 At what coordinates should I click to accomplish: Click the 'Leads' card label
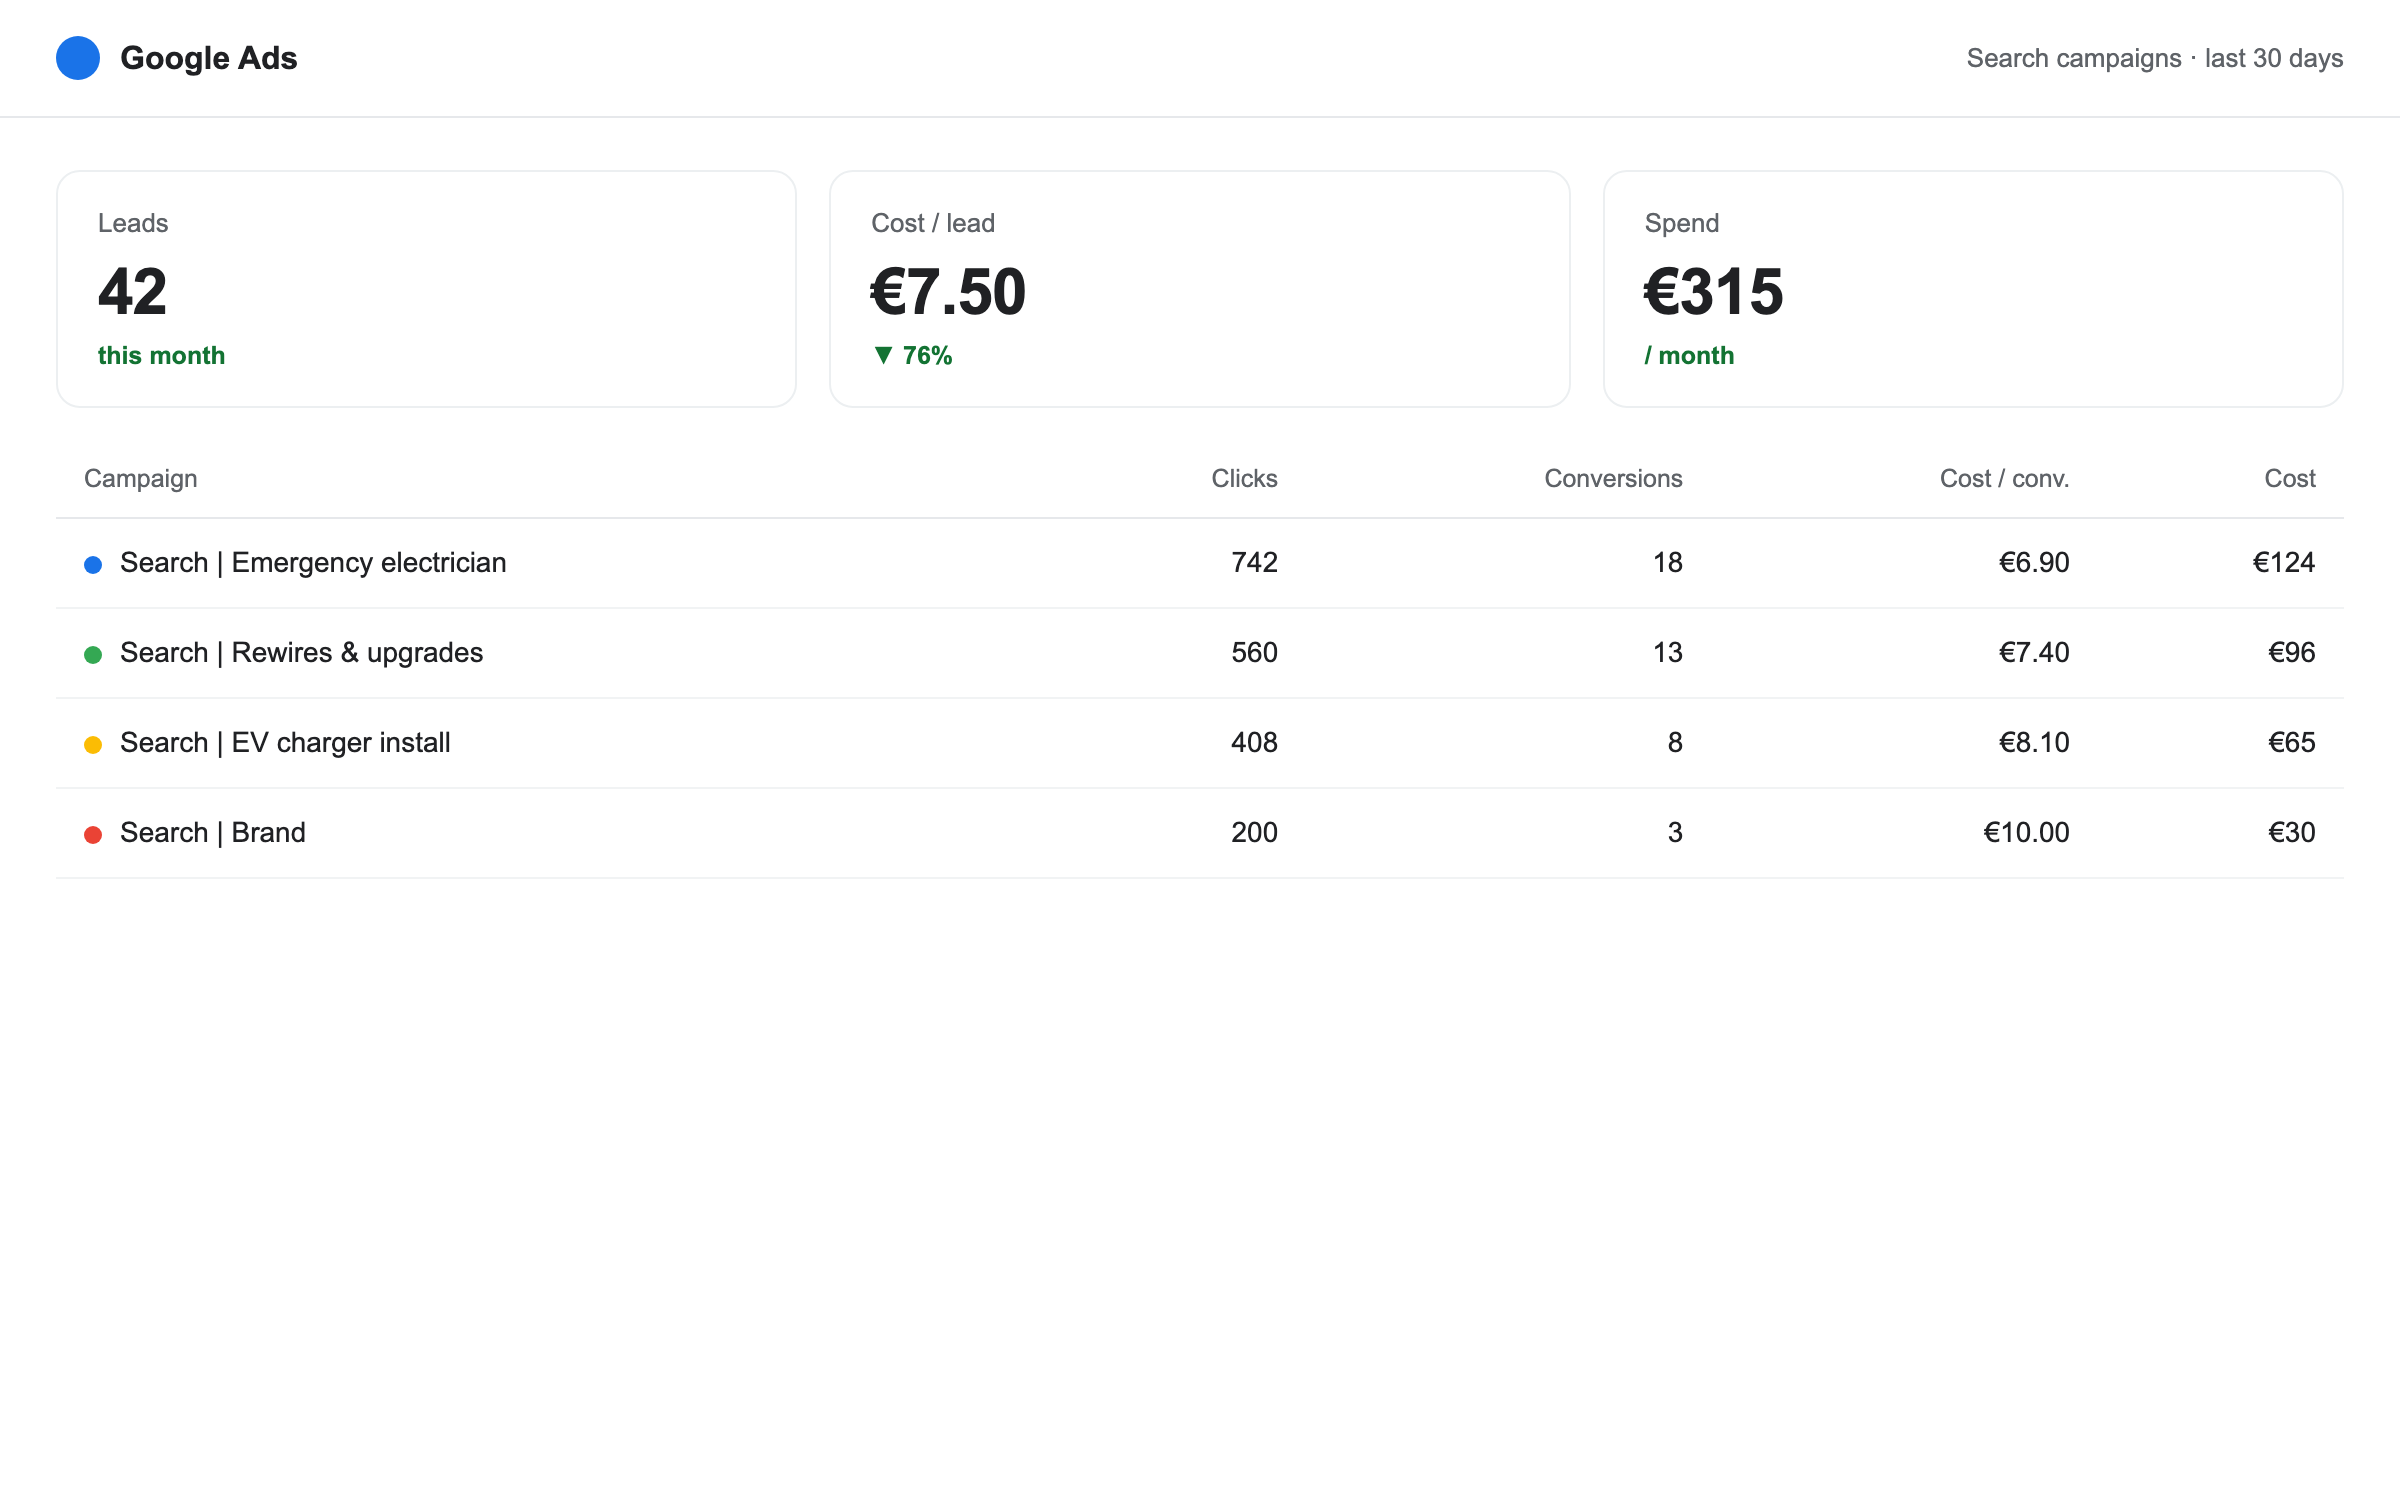click(x=133, y=223)
